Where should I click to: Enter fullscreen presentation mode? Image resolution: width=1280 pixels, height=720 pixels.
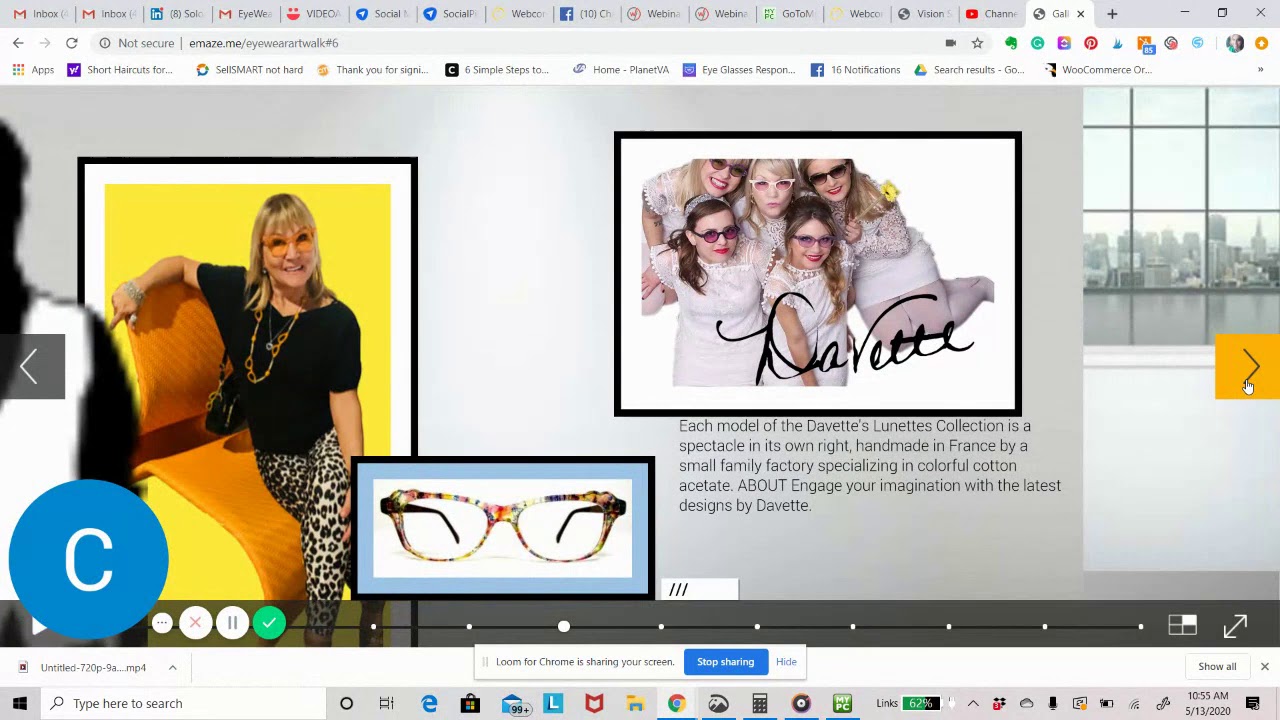pyautogui.click(x=1235, y=626)
